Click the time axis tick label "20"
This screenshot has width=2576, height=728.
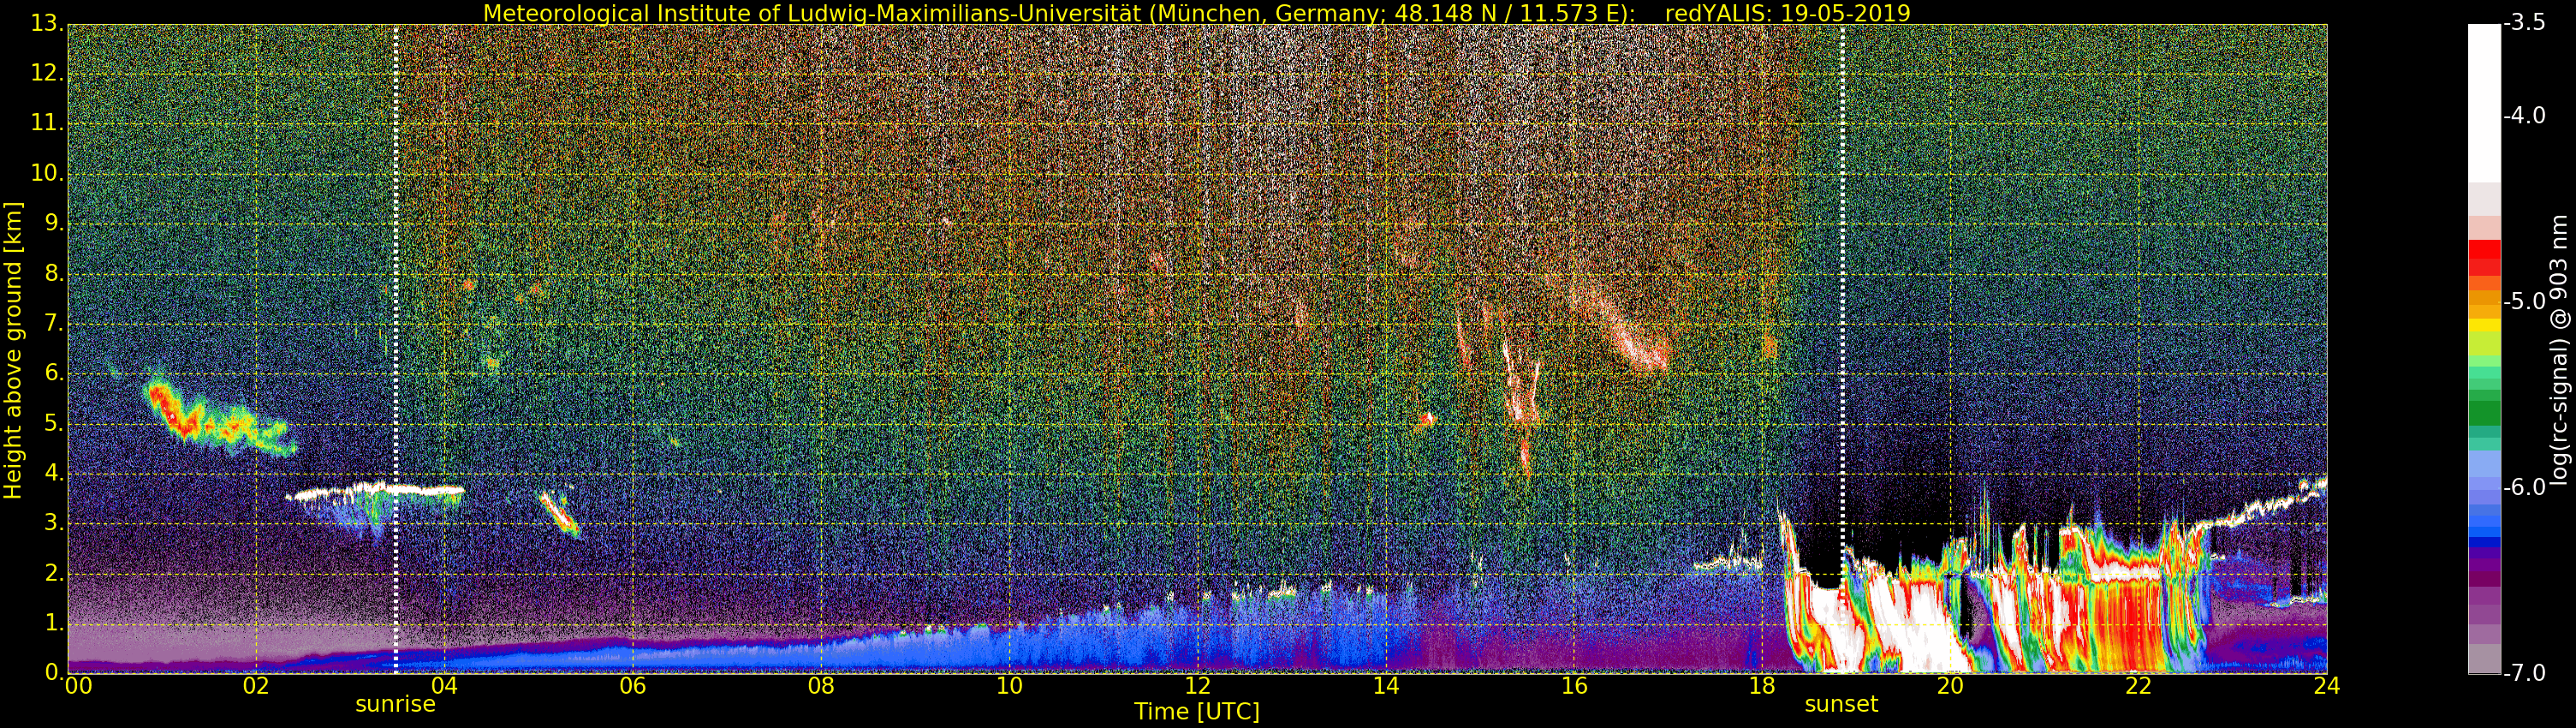click(x=1950, y=685)
